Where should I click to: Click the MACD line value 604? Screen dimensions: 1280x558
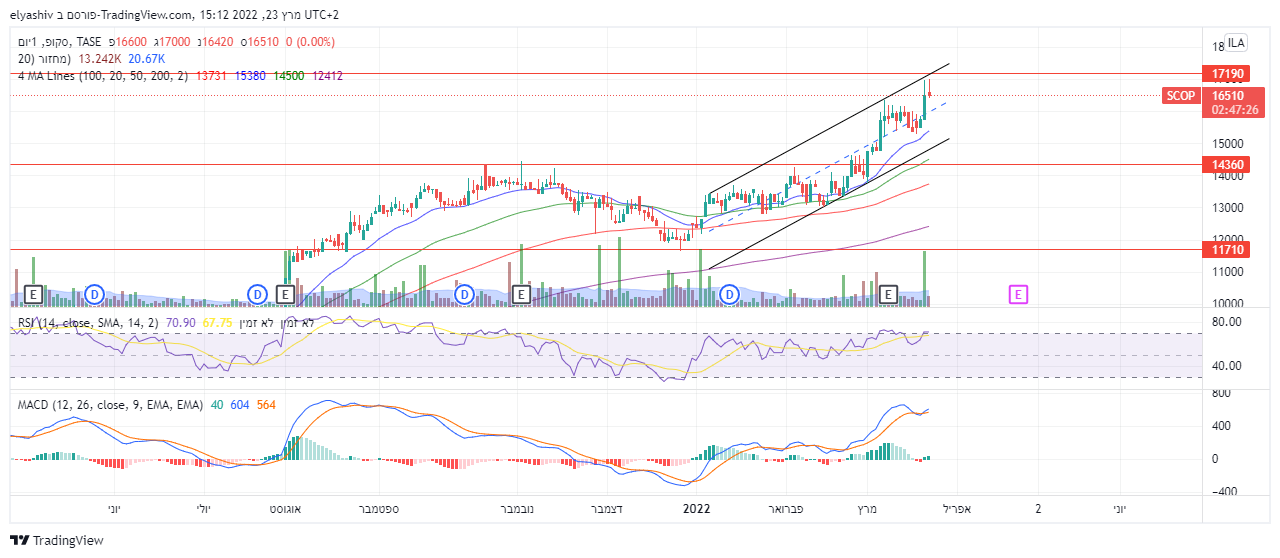point(240,405)
